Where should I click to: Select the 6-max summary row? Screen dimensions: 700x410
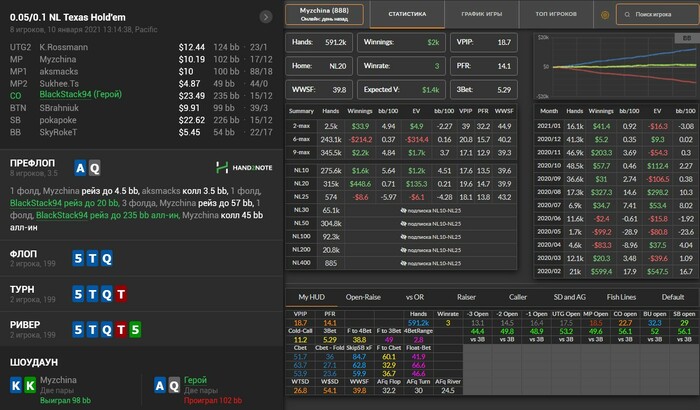(401, 140)
